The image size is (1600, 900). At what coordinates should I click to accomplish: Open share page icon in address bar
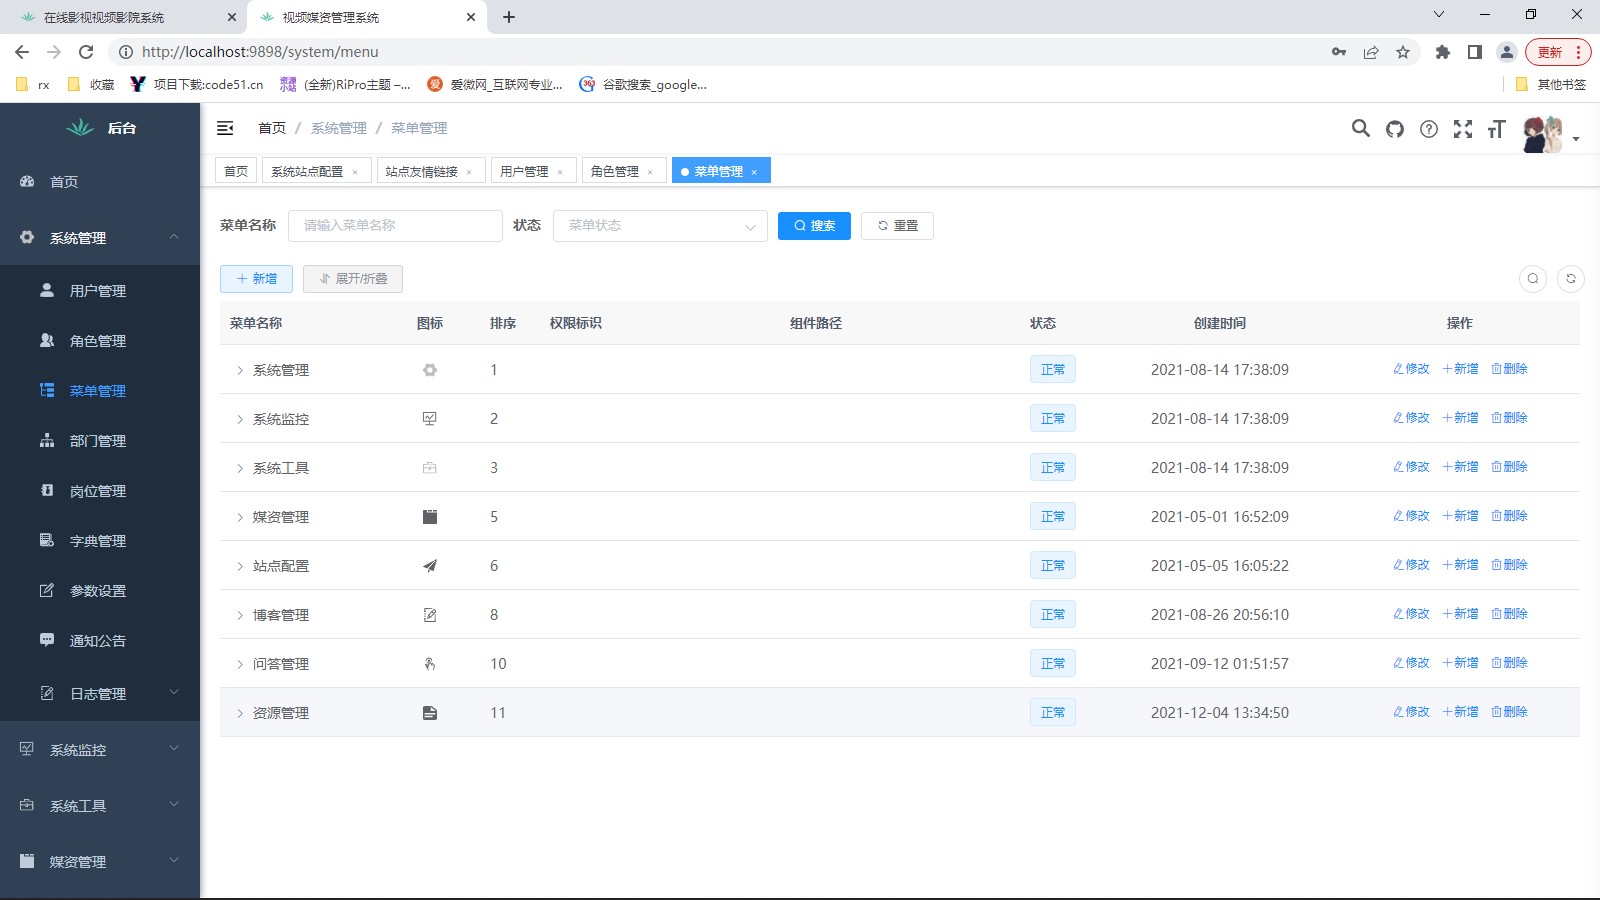(x=1371, y=52)
